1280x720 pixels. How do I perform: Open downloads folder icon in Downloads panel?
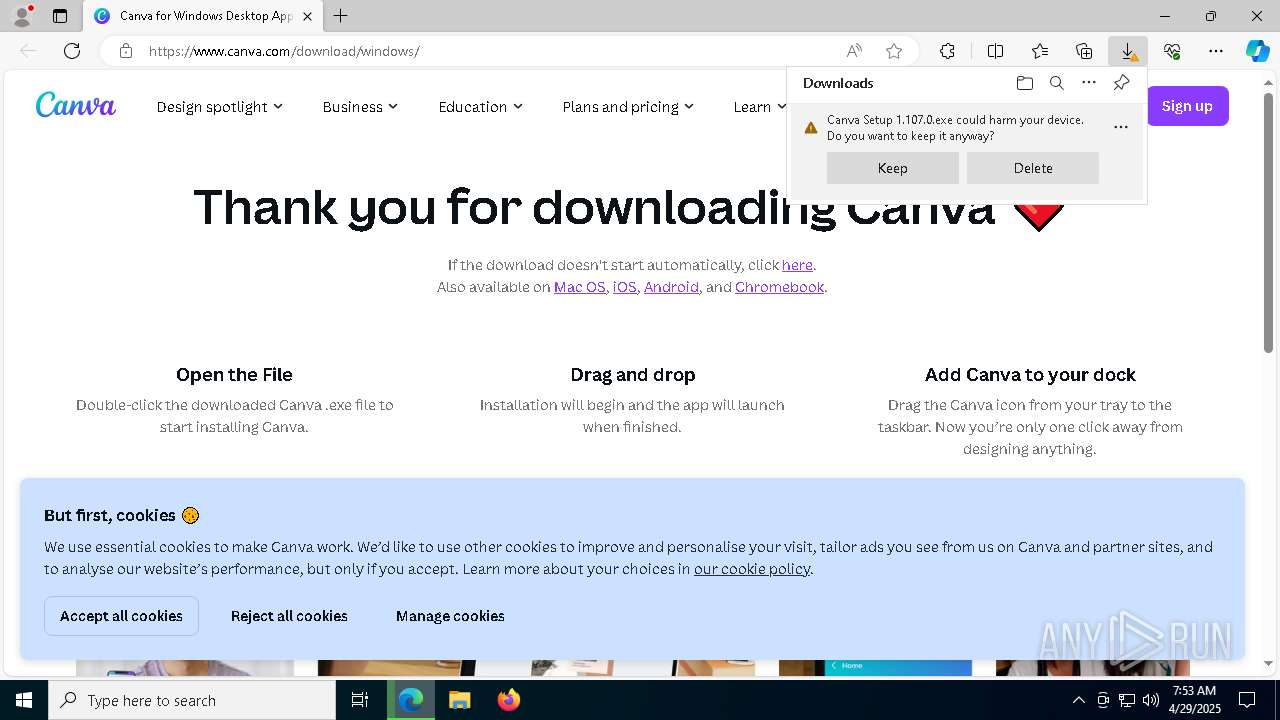[x=1024, y=83]
